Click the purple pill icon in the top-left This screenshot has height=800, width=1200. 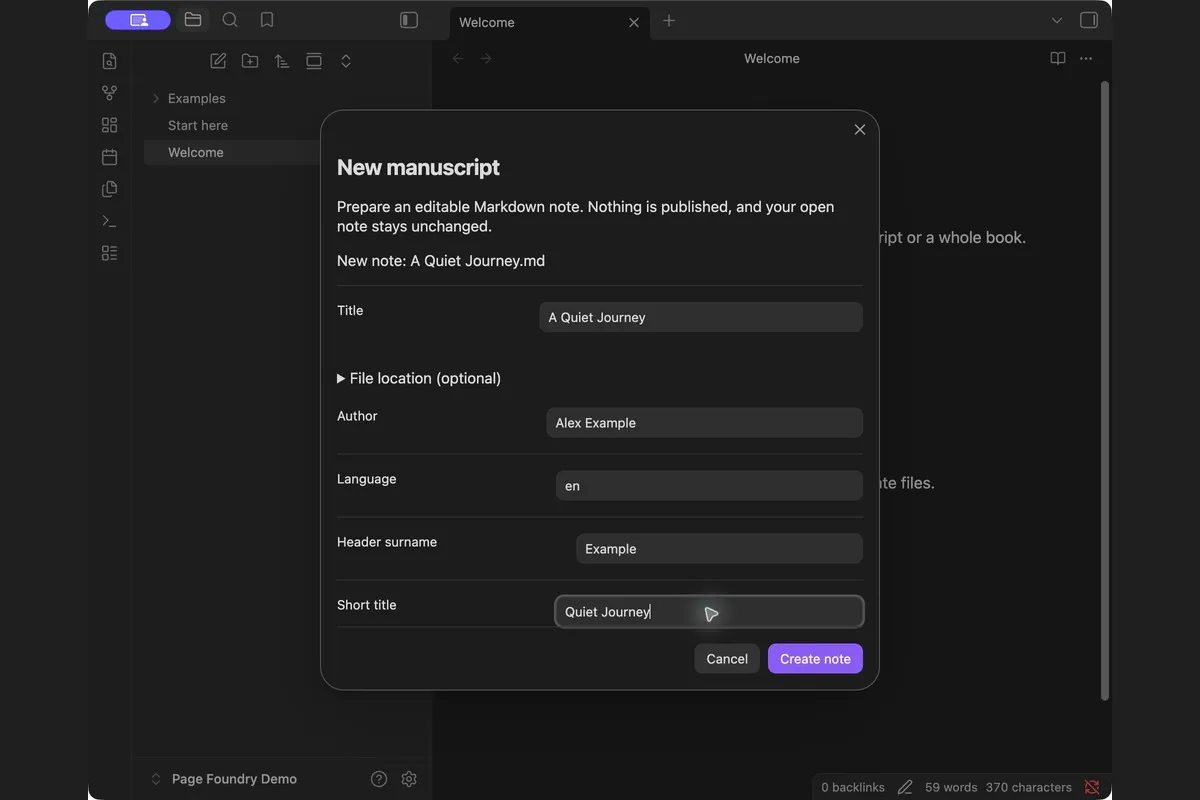coord(138,20)
